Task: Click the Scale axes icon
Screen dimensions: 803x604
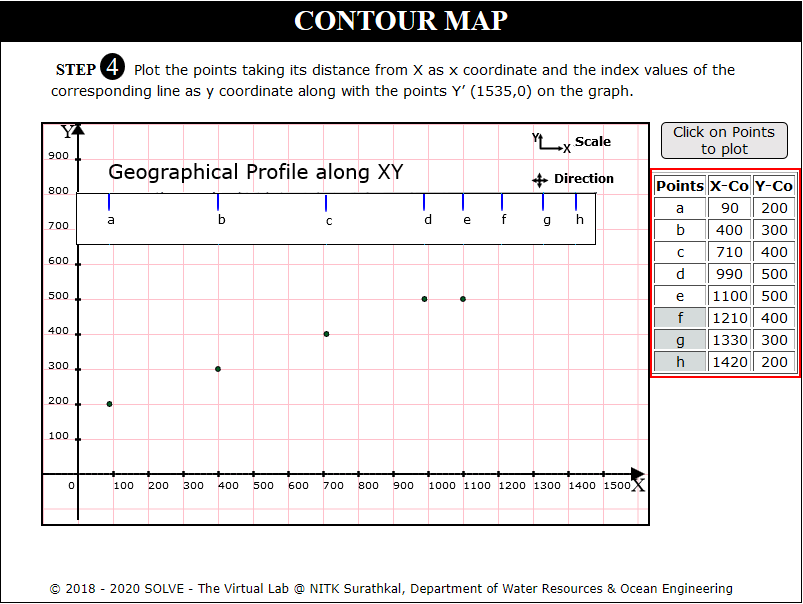Action: click(x=550, y=142)
